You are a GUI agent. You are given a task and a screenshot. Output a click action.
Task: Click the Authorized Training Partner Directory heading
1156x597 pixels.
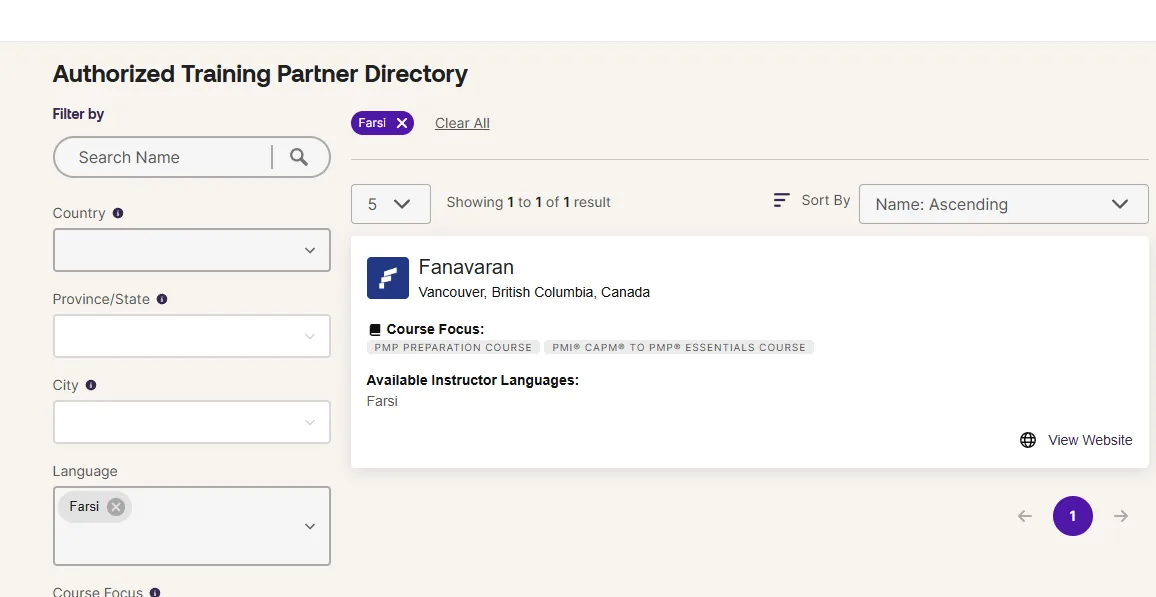(260, 74)
